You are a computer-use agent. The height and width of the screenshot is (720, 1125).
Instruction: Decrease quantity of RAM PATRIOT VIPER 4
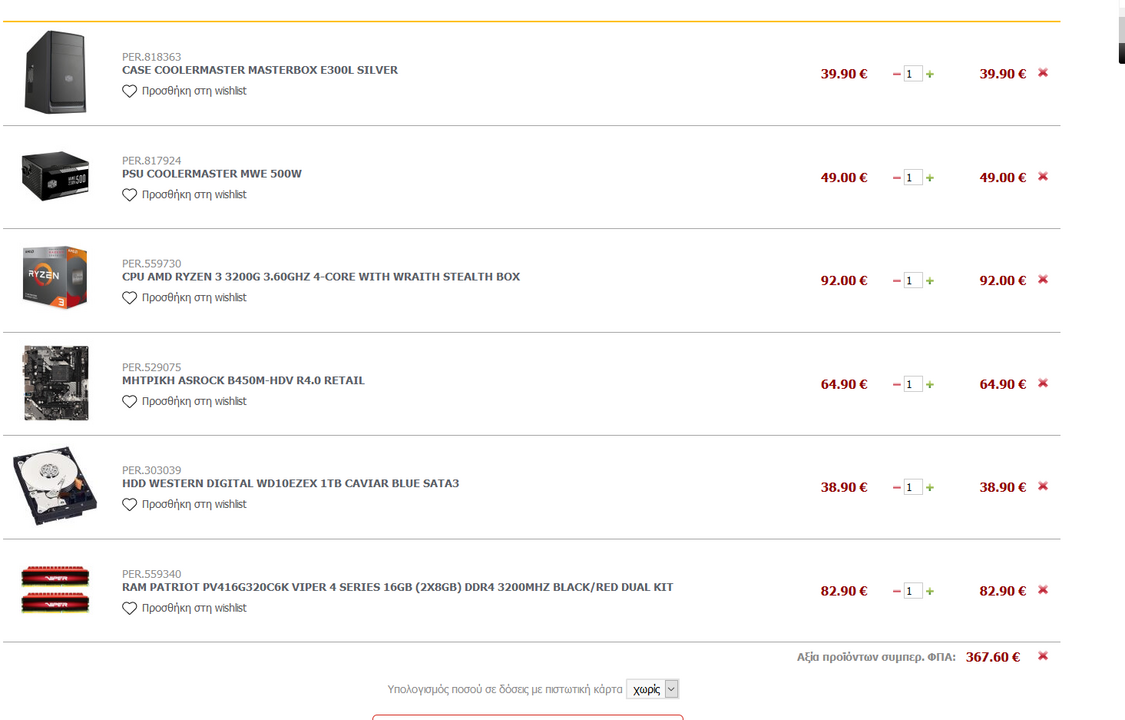tap(896, 591)
